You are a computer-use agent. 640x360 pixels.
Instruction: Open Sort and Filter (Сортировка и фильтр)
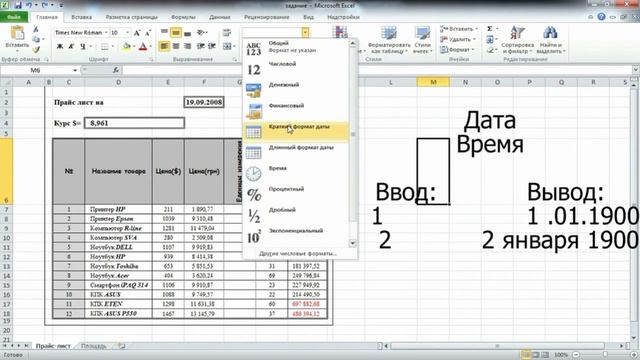point(518,40)
